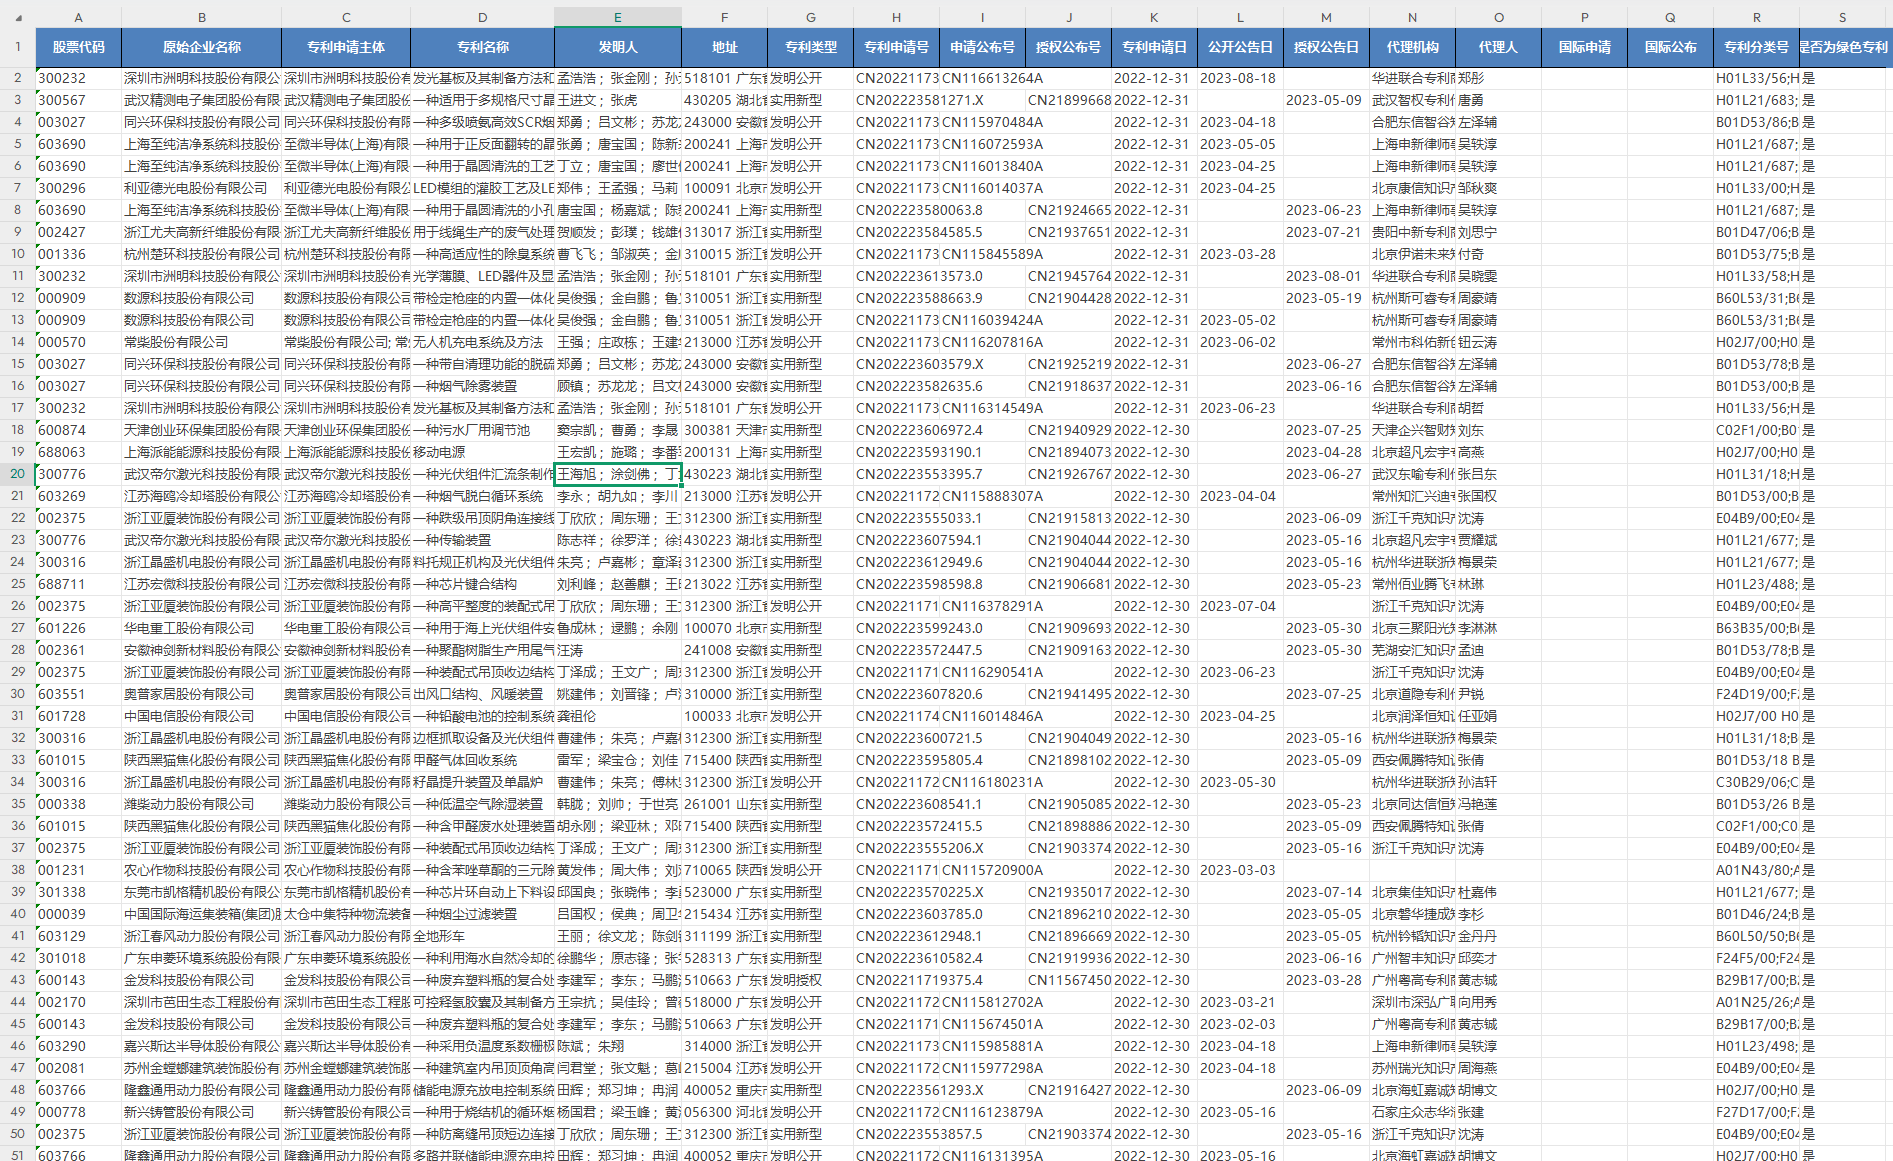Click stock code cell 600874
The width and height of the screenshot is (1893, 1161).
78,430
